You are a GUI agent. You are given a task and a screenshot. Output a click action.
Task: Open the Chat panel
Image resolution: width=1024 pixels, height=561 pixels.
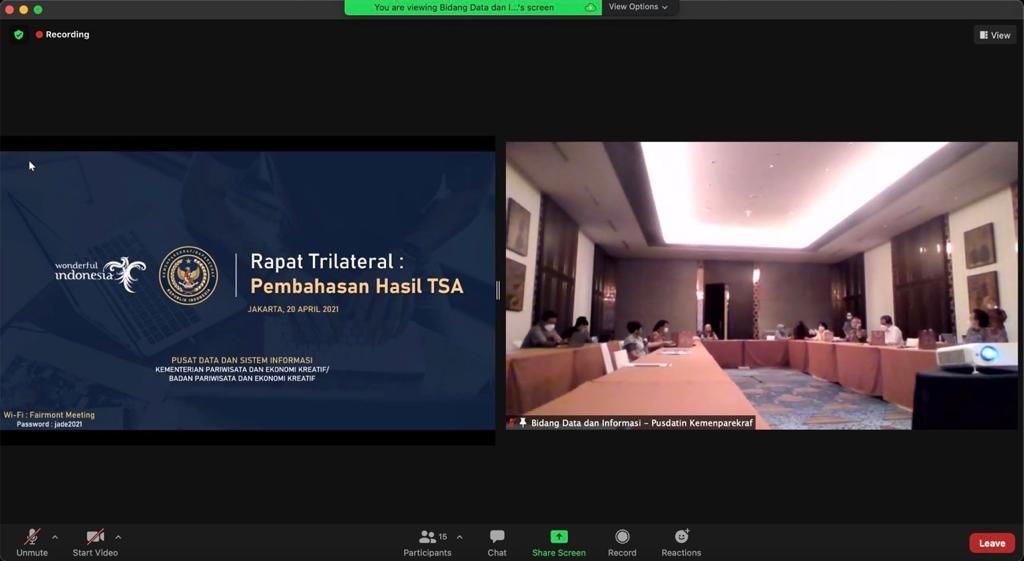coord(497,543)
